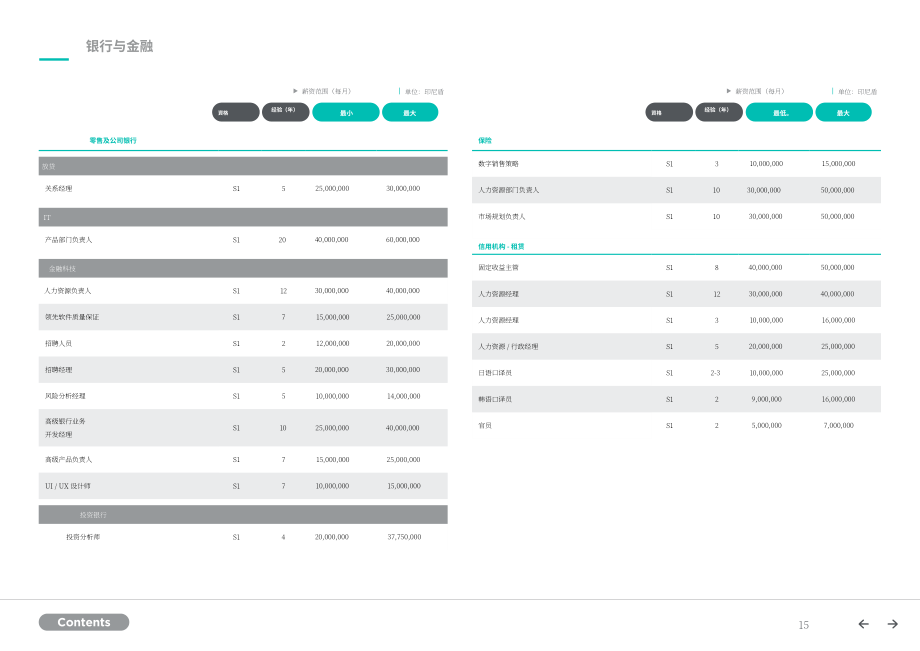The image size is (920, 651).
Task: Click the 银行与金融 page title
Action: point(120,46)
